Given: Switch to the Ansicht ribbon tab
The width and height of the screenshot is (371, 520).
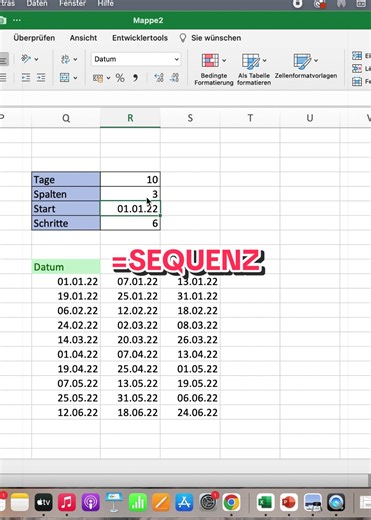Looking at the screenshot, I should [x=83, y=38].
